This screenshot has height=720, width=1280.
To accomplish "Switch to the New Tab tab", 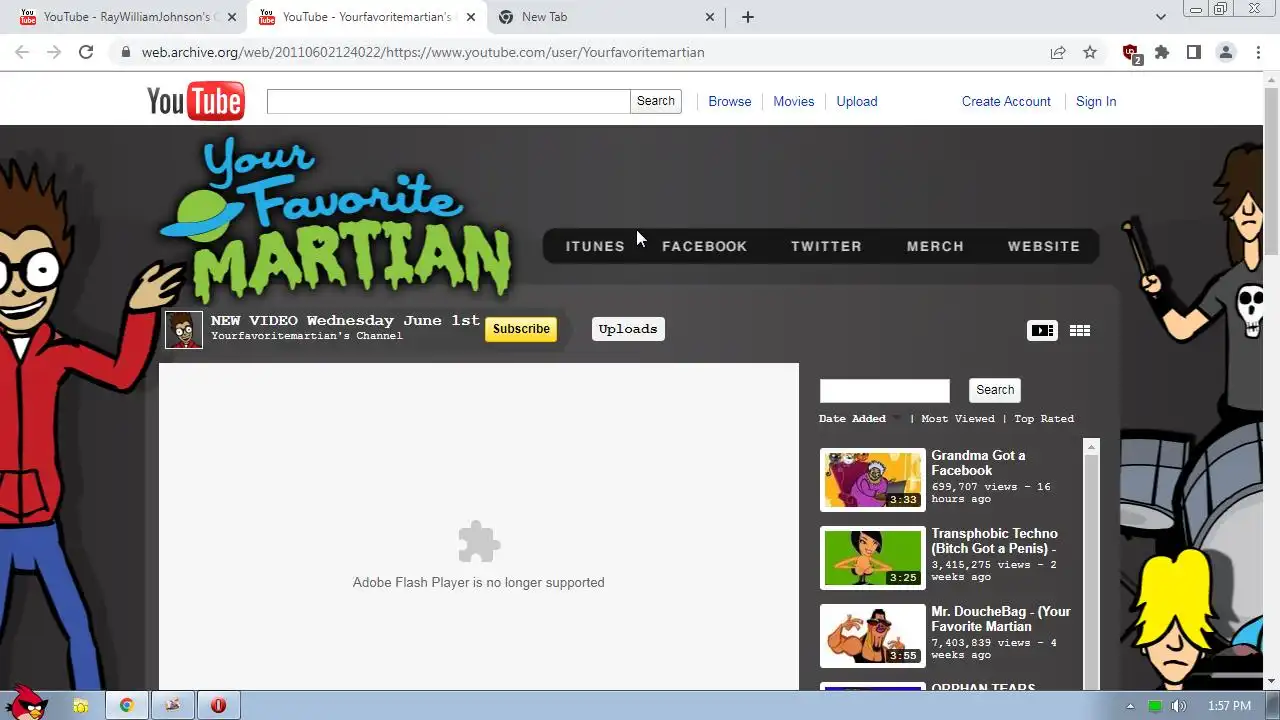I will [x=608, y=17].
